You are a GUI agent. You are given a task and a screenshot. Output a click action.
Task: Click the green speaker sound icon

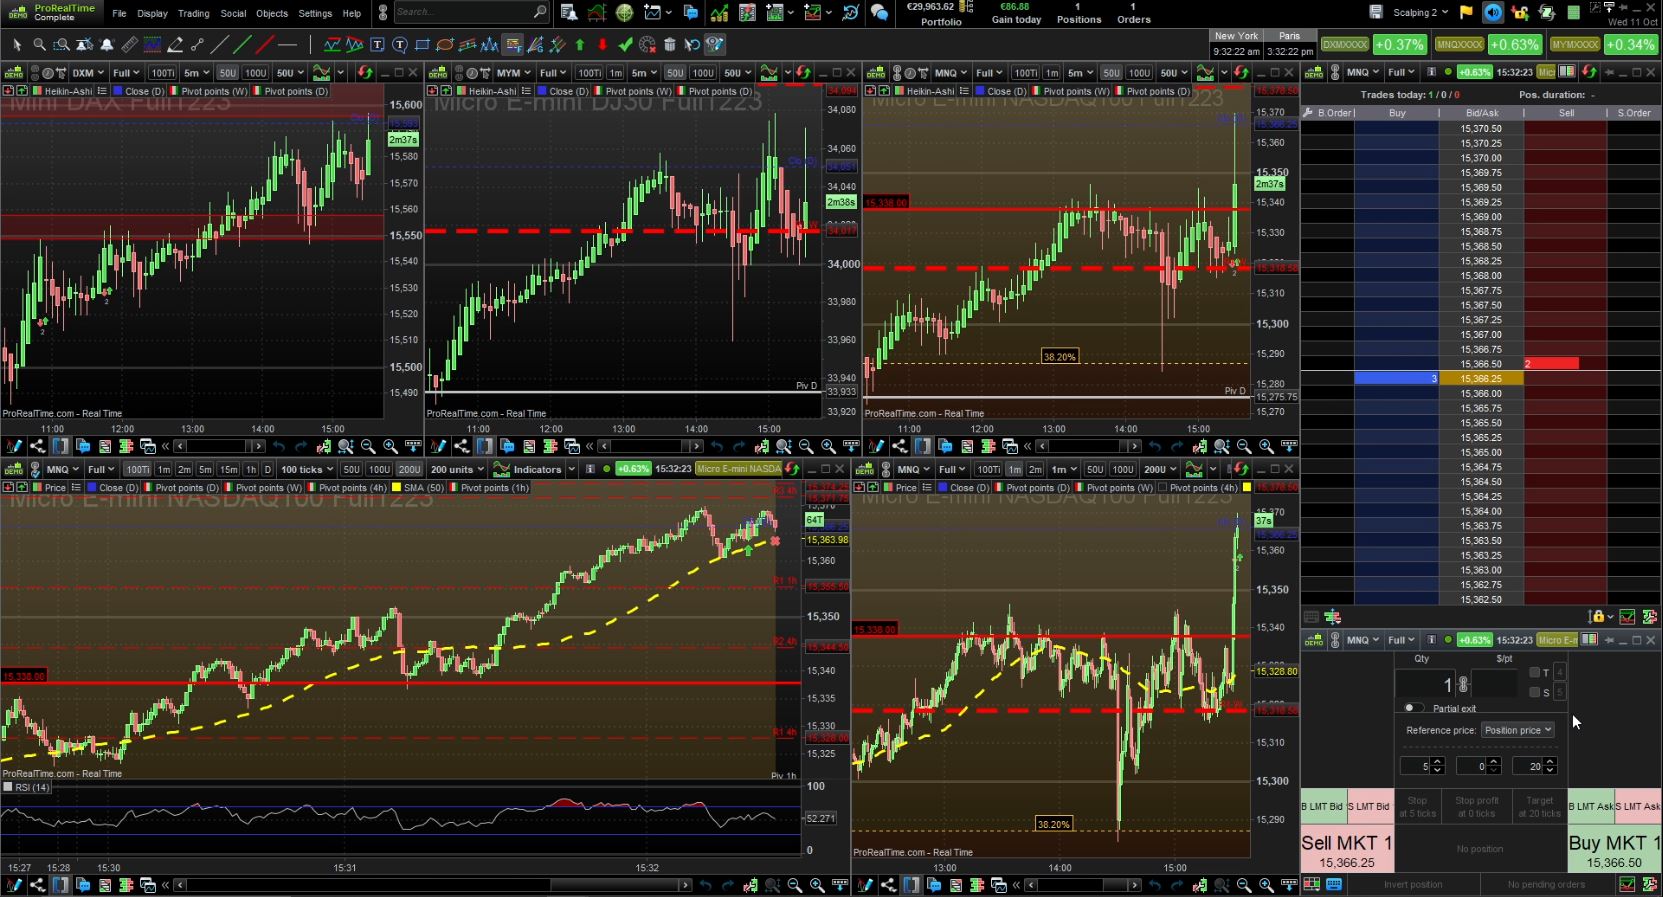[1493, 12]
